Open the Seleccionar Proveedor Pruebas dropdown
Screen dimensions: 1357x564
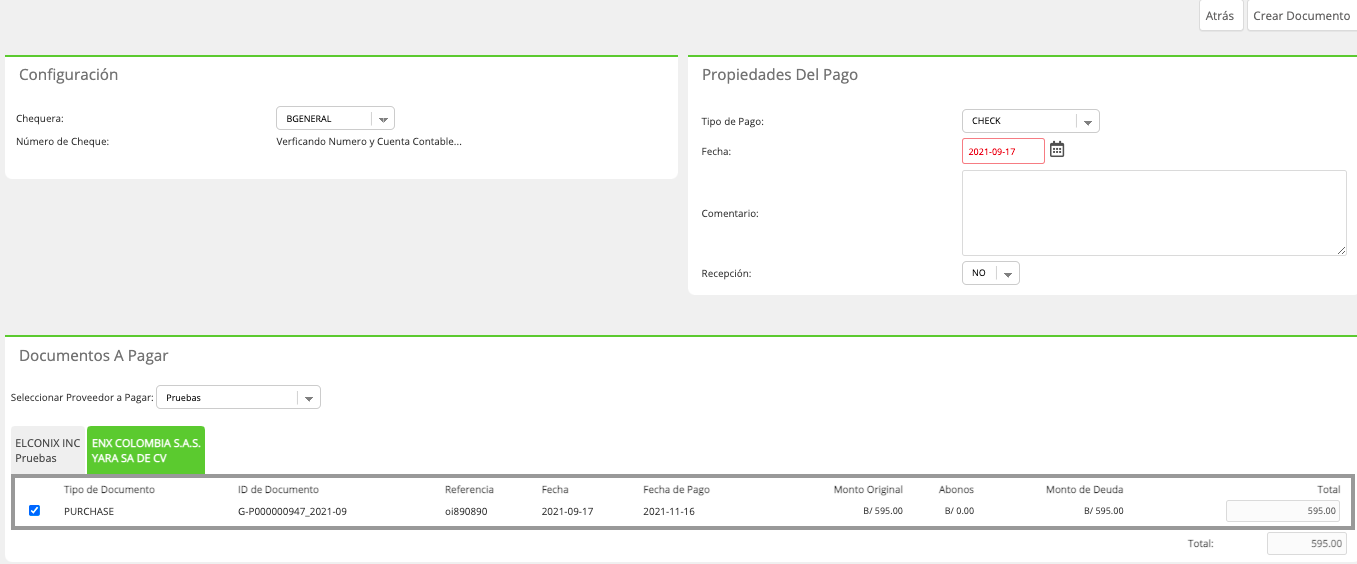coord(238,397)
